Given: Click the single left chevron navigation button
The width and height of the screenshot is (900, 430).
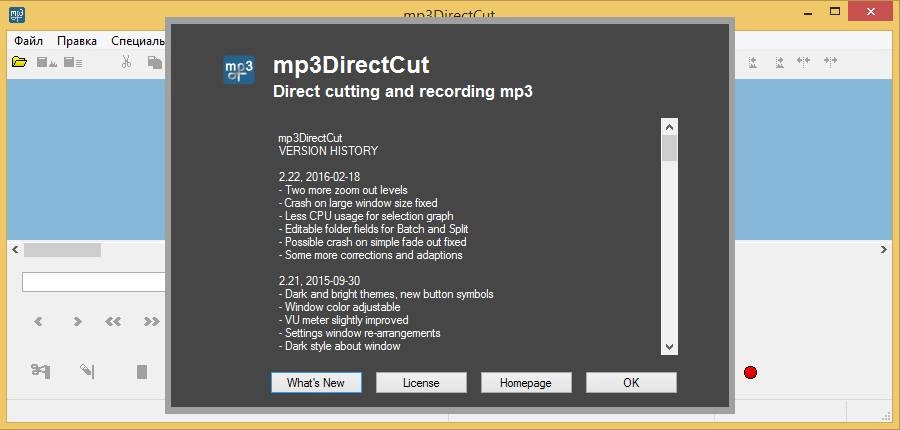Looking at the screenshot, I should (38, 322).
